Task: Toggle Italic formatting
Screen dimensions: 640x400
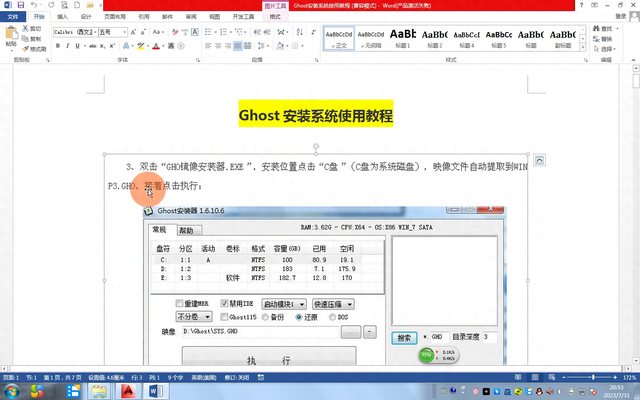Action: click(67, 46)
